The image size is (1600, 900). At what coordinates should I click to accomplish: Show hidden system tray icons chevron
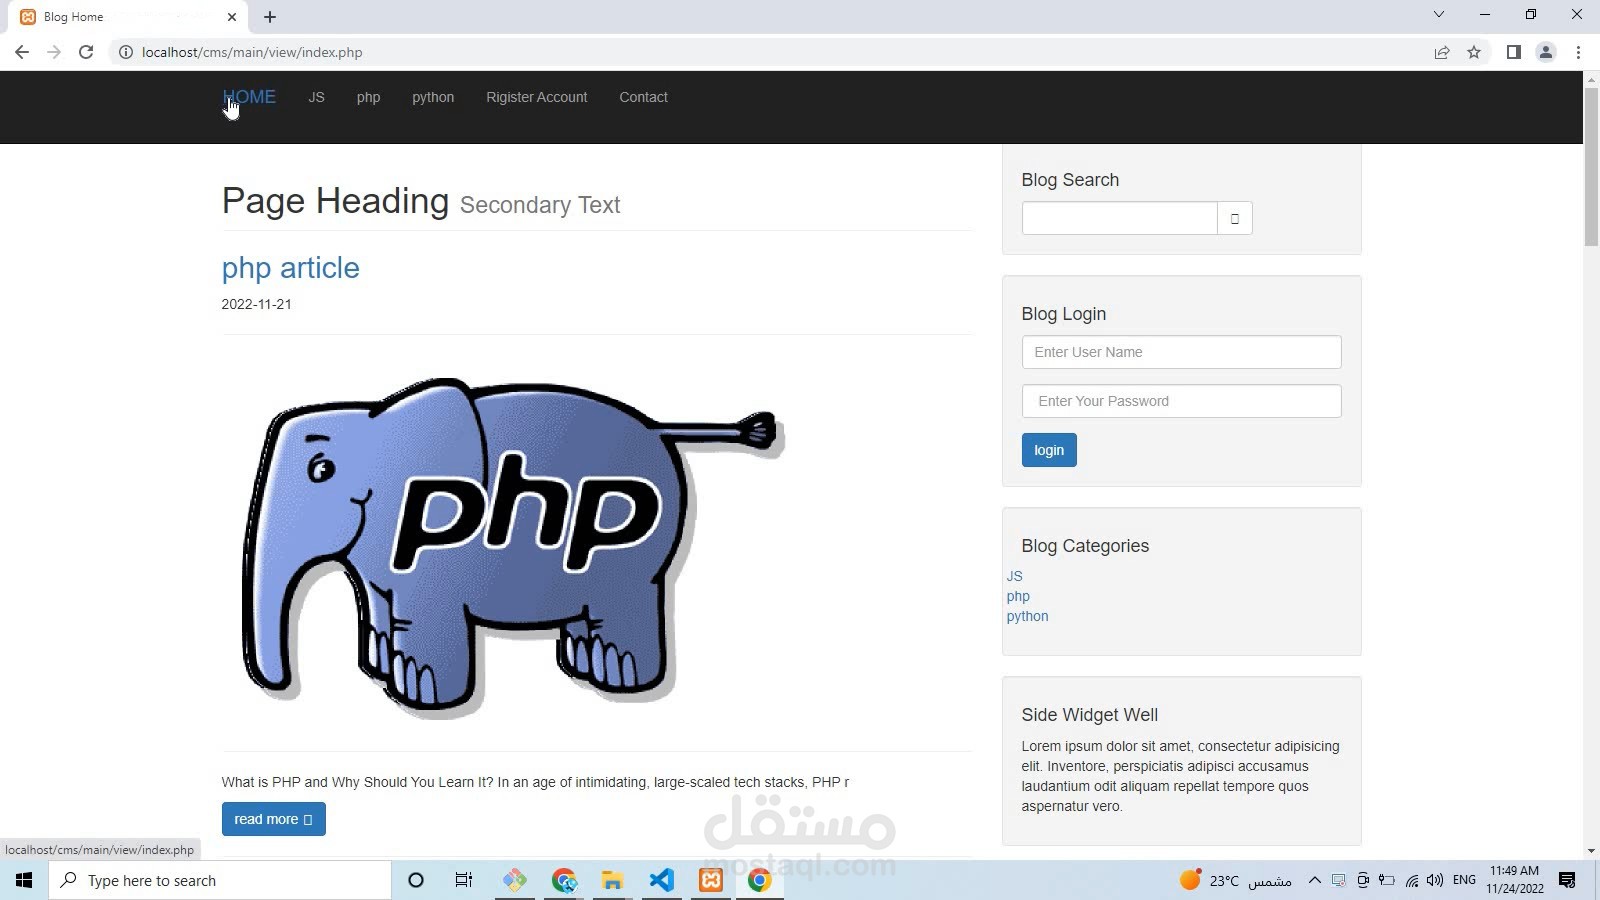coord(1315,880)
